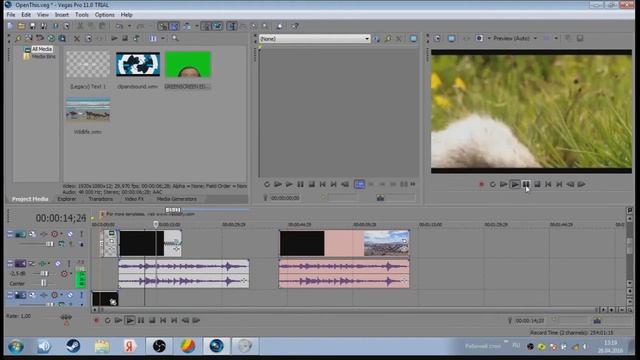640x360 pixels.
Task: Open the Views dropdown in Project Media
Action: (162, 38)
